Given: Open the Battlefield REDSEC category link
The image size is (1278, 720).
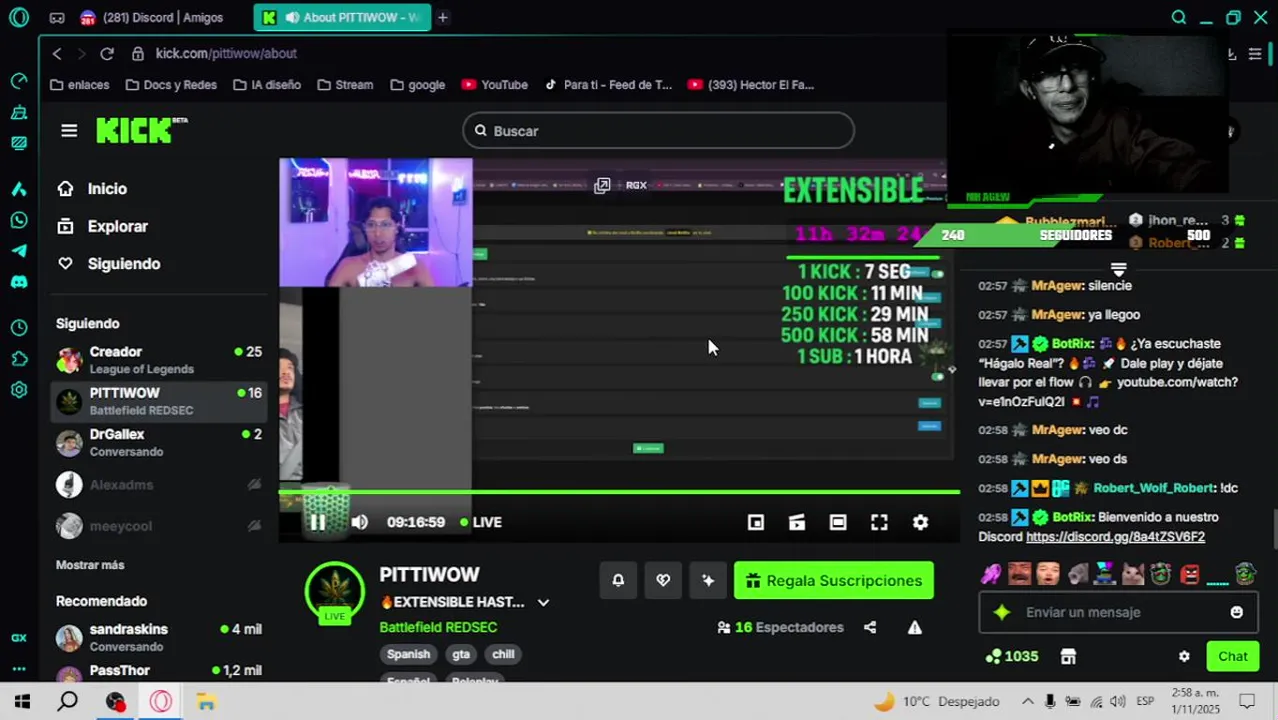Looking at the screenshot, I should tap(438, 627).
